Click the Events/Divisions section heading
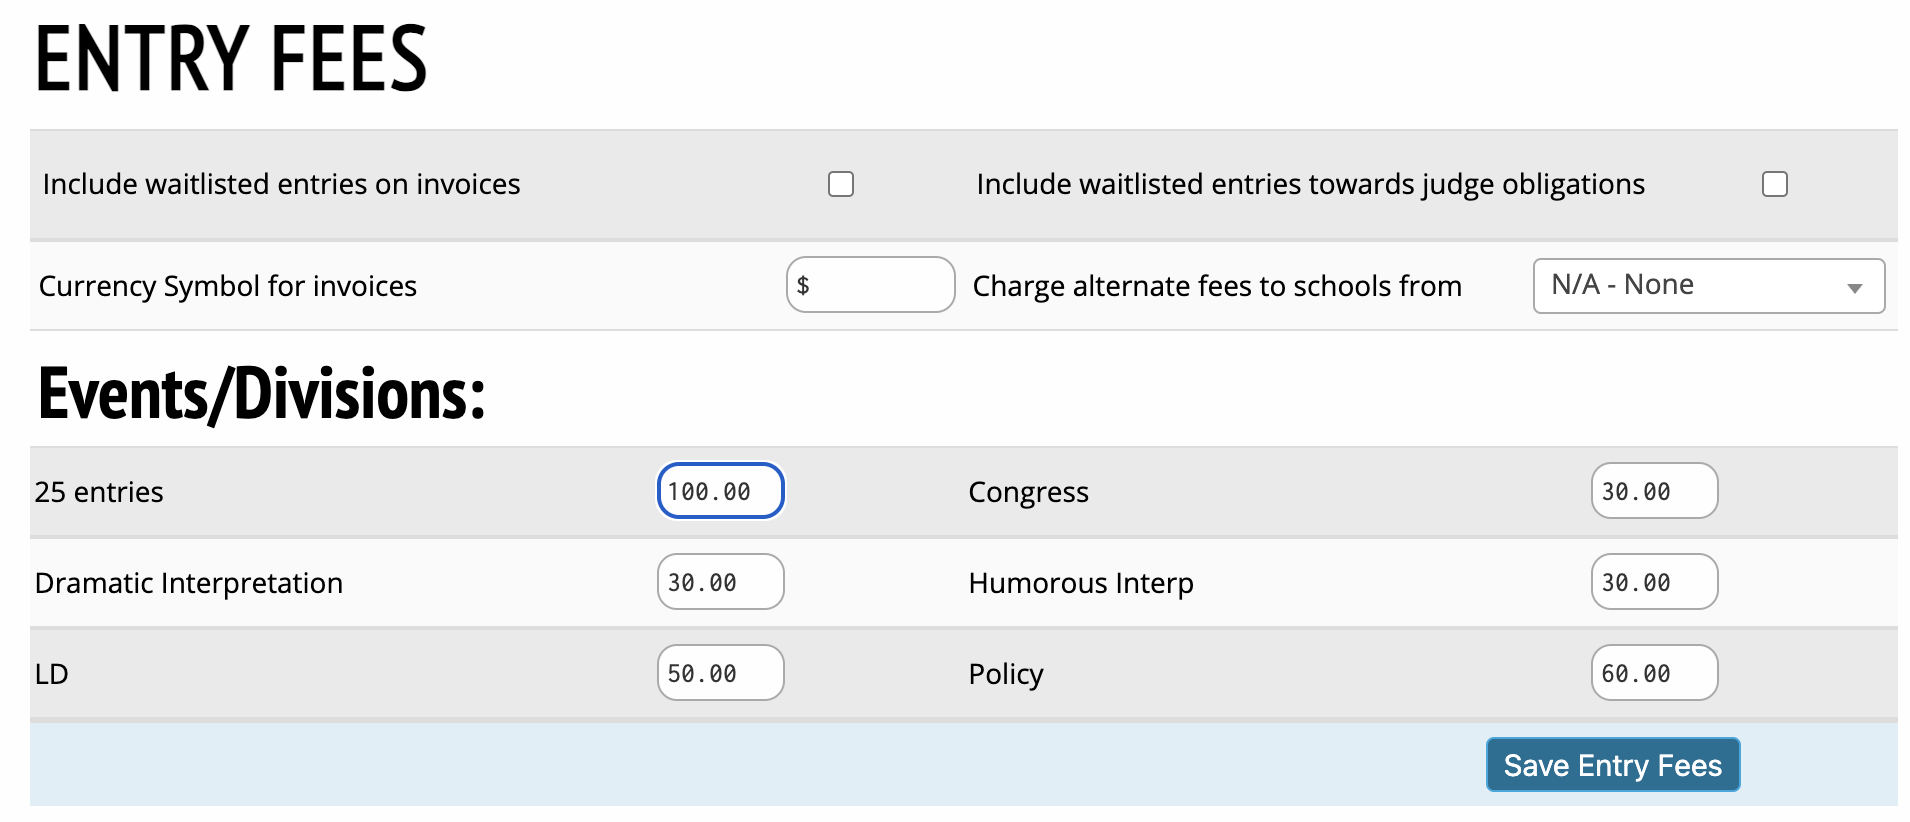Viewport: 1910px width, 822px height. coord(261,394)
